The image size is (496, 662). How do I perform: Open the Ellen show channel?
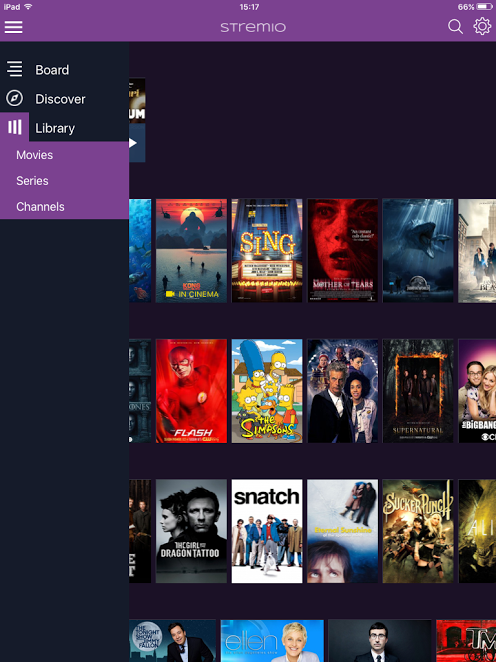point(272,641)
